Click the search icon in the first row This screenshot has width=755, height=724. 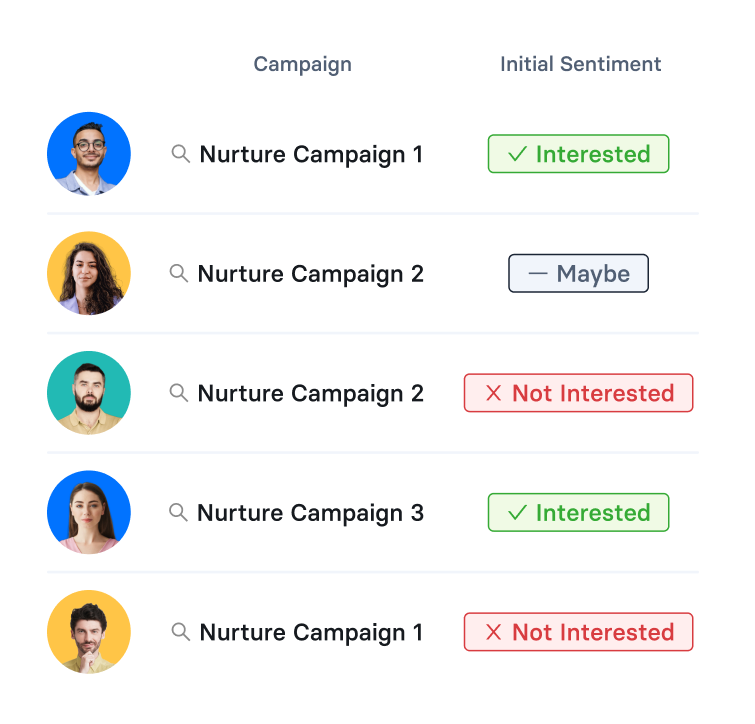tap(181, 154)
